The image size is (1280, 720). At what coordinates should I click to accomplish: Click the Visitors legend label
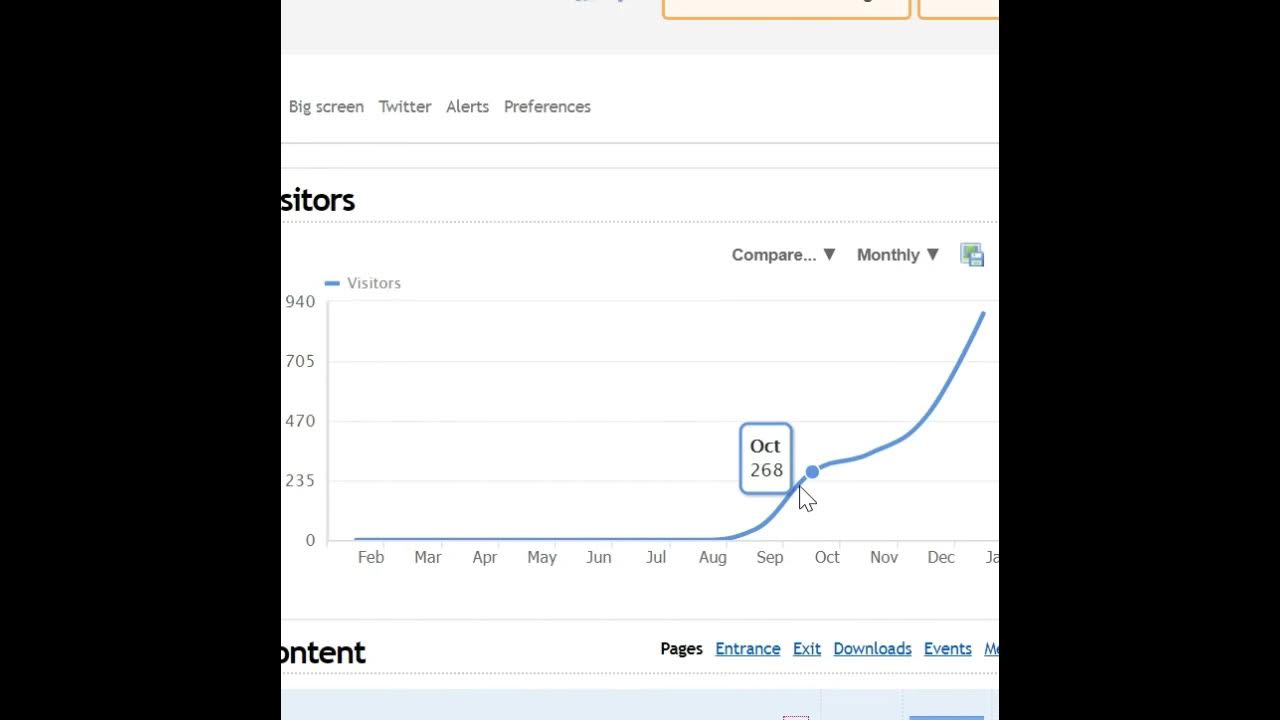coord(374,284)
